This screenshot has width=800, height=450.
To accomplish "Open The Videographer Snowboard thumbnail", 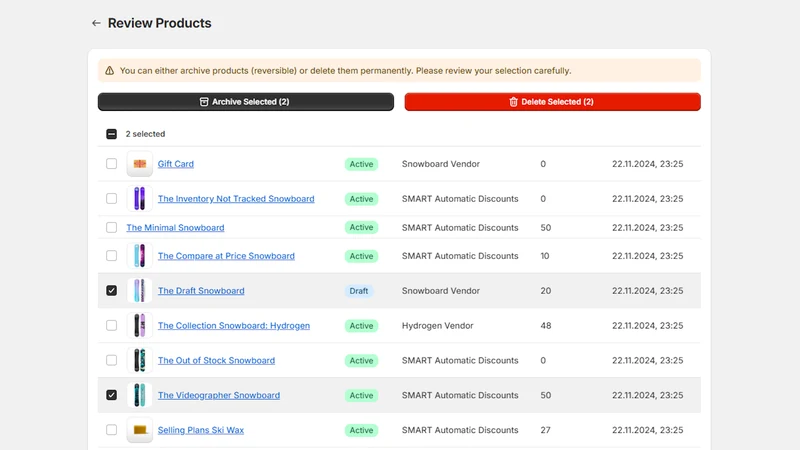I will coord(140,395).
